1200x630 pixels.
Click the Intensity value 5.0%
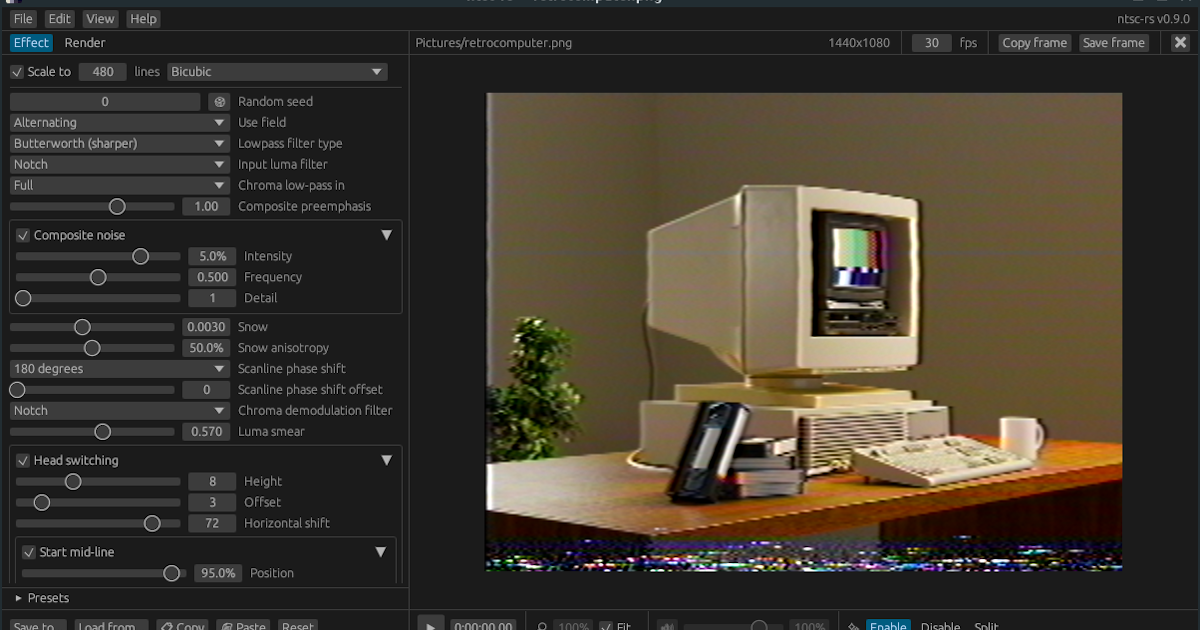coord(212,256)
